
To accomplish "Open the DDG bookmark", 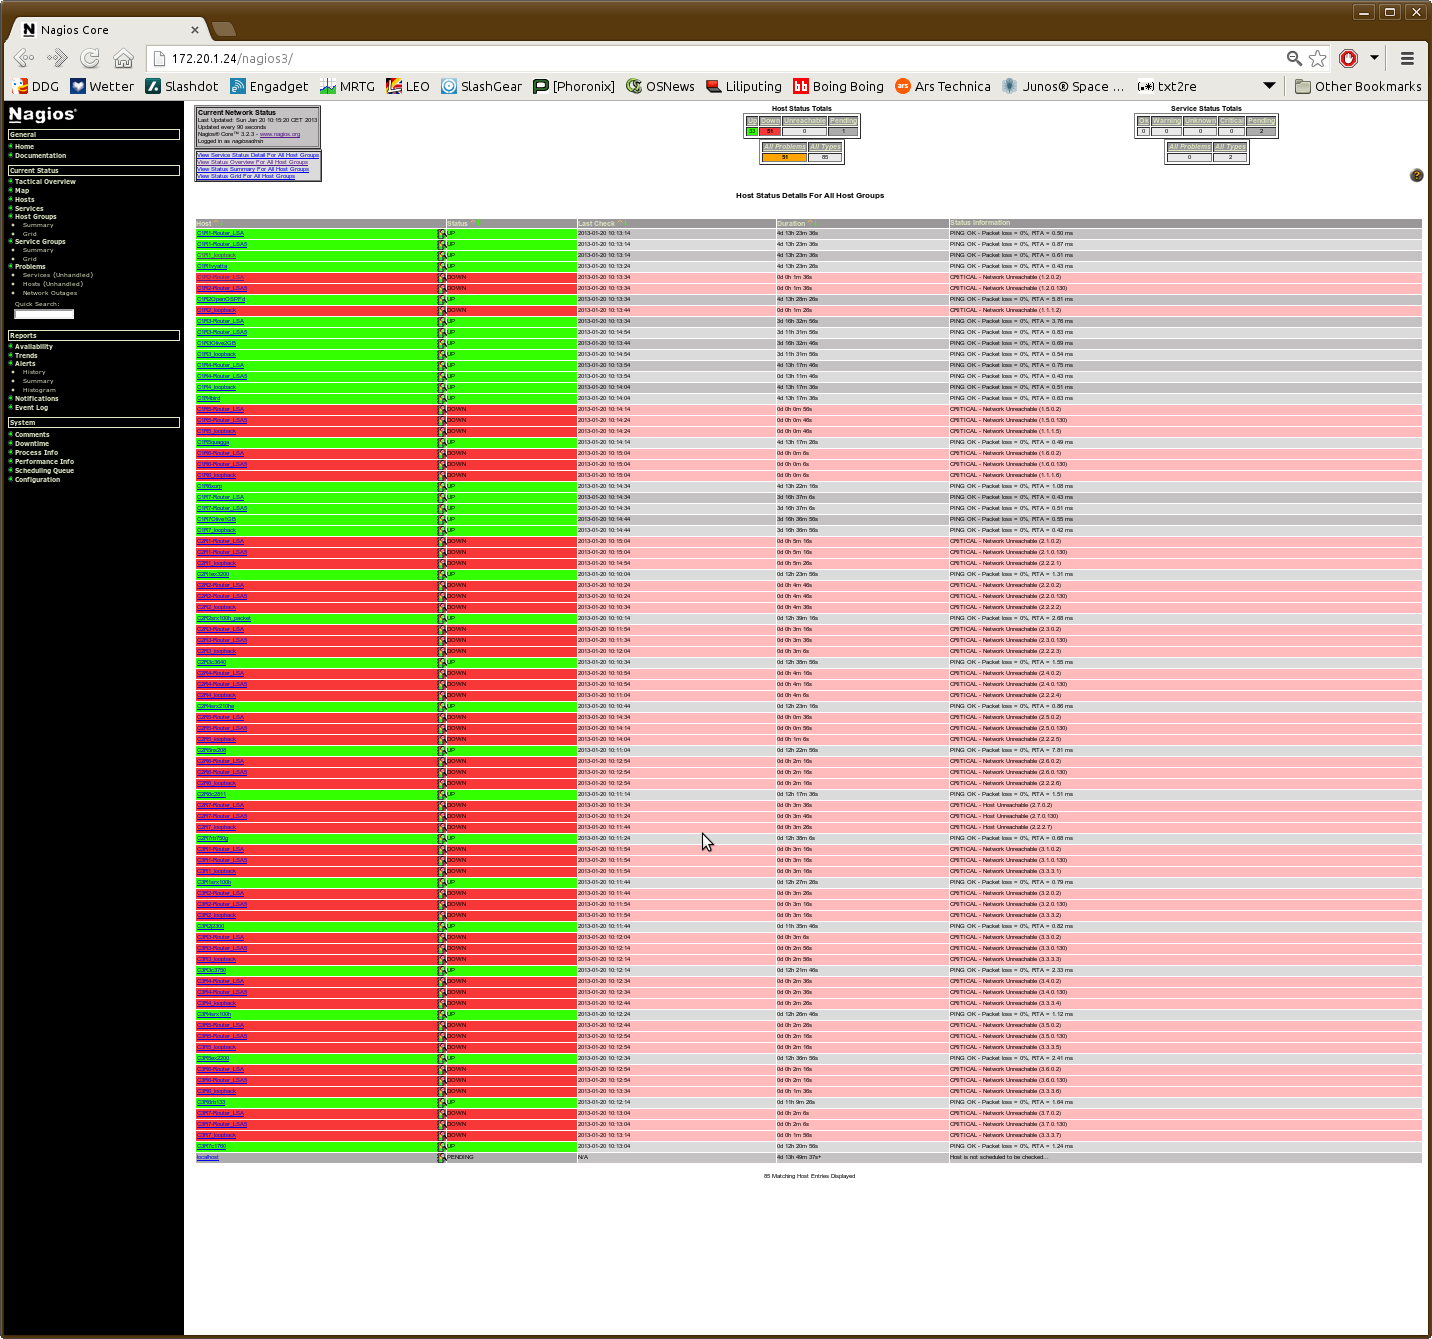I will [35, 86].
